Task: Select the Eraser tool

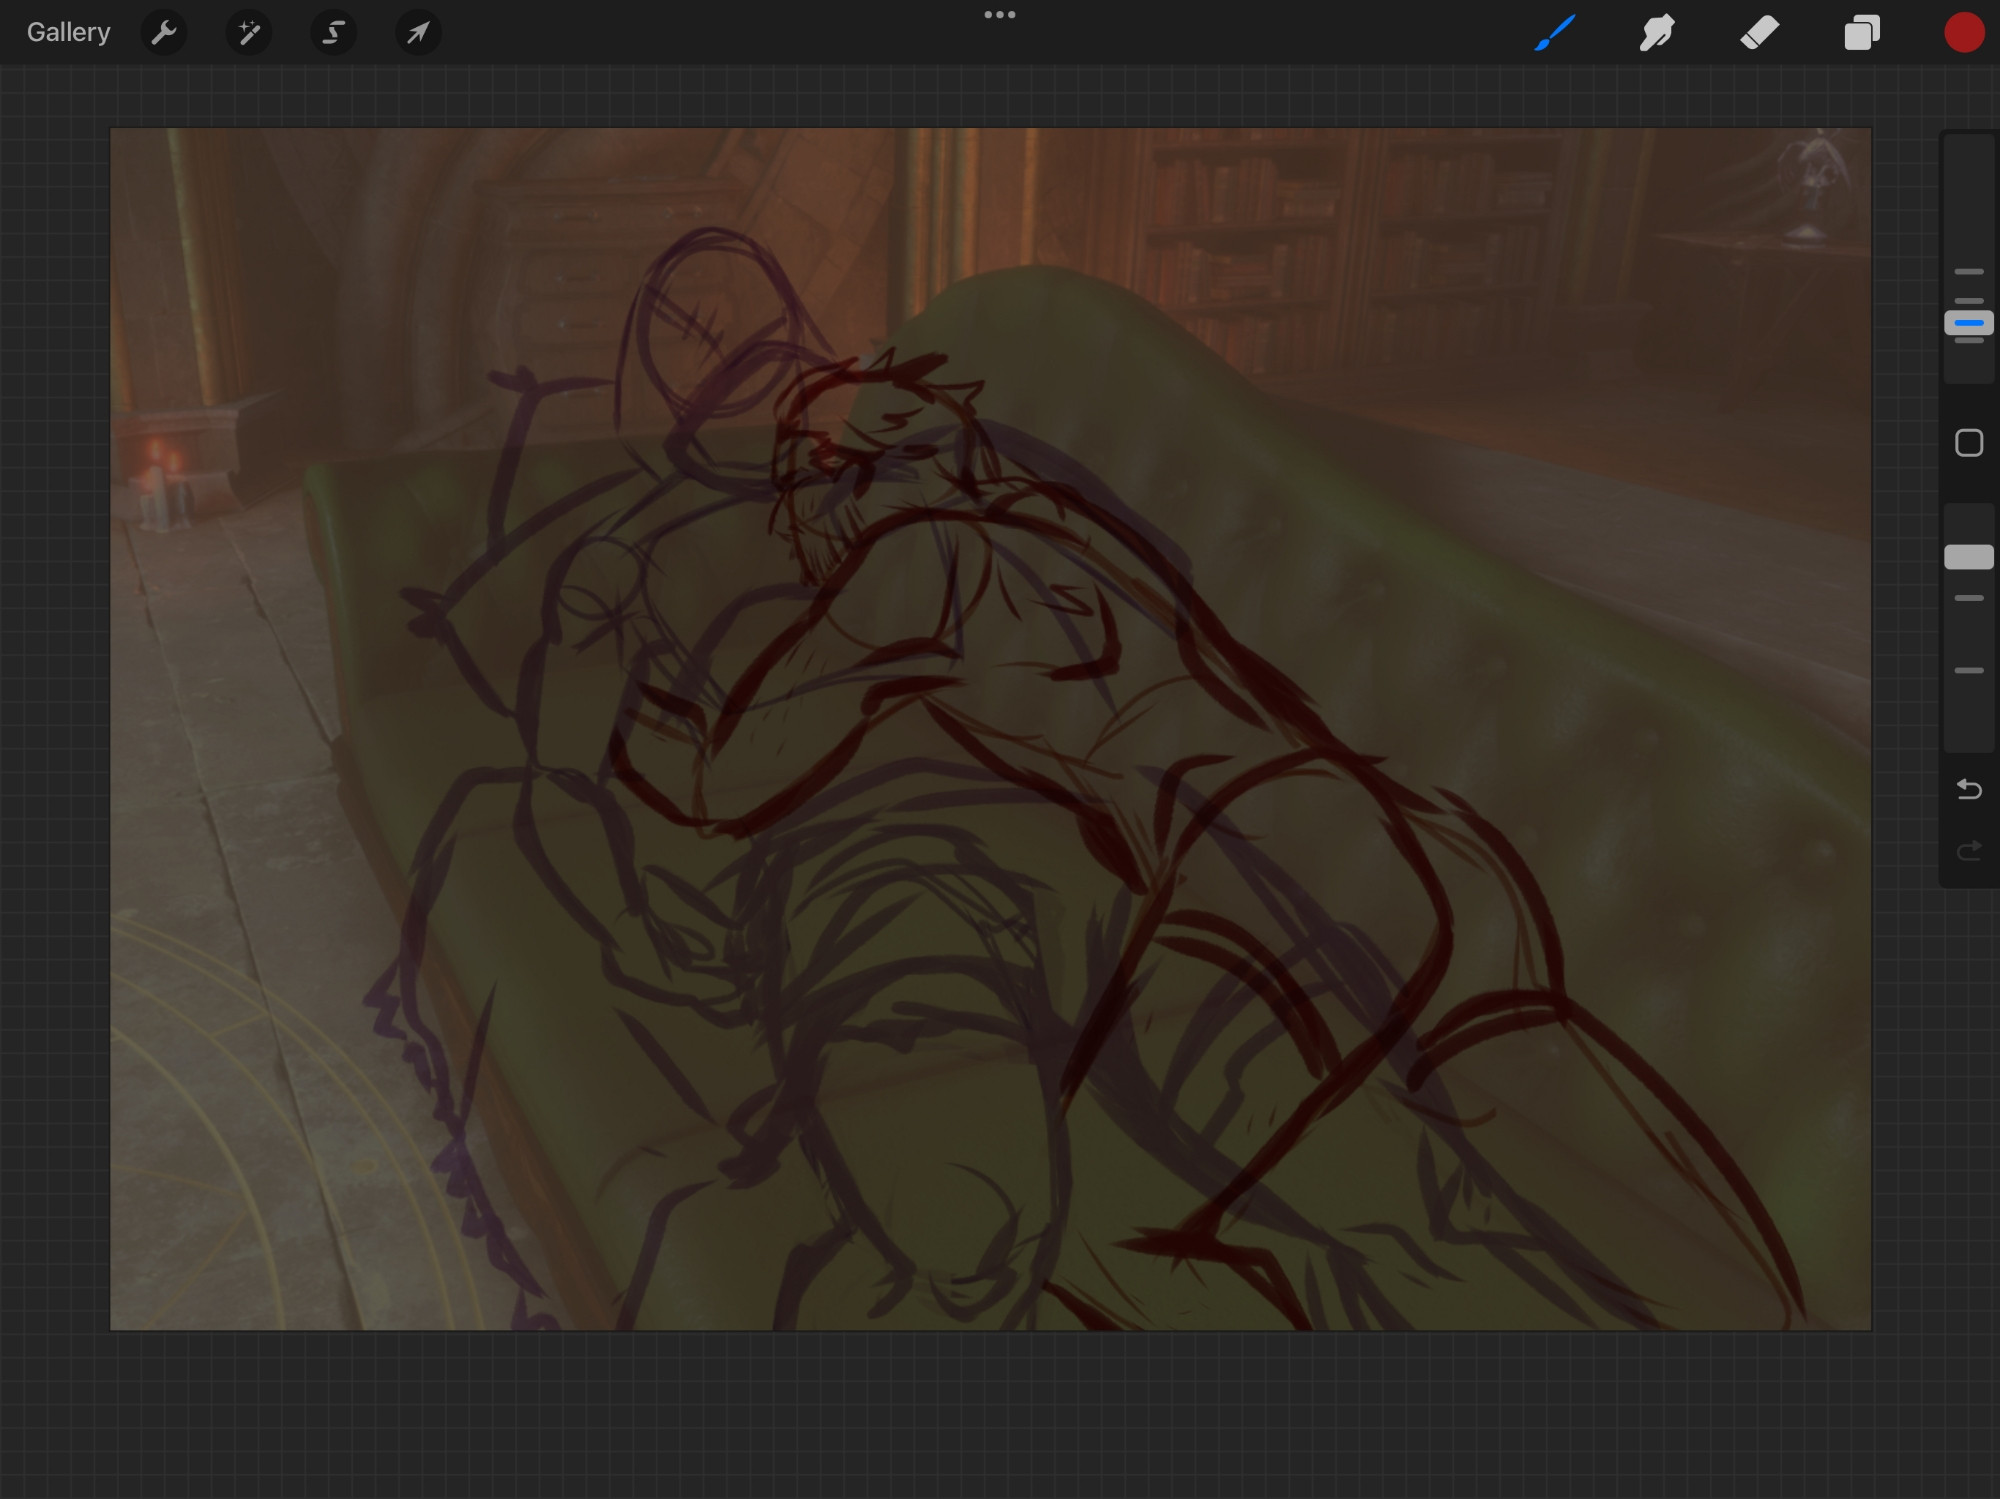Action: 1760,33
